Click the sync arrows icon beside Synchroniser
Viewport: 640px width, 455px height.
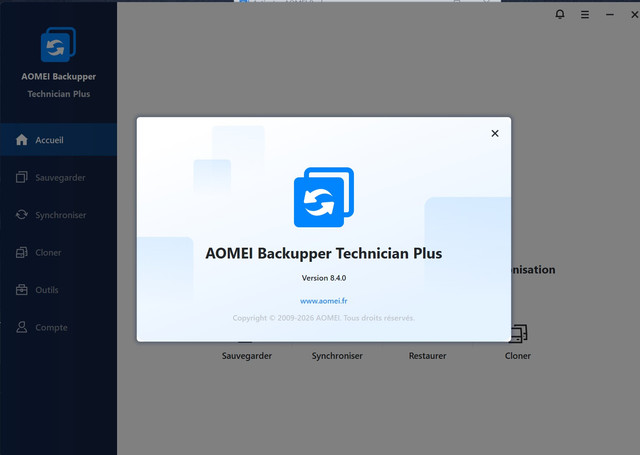pos(22,215)
